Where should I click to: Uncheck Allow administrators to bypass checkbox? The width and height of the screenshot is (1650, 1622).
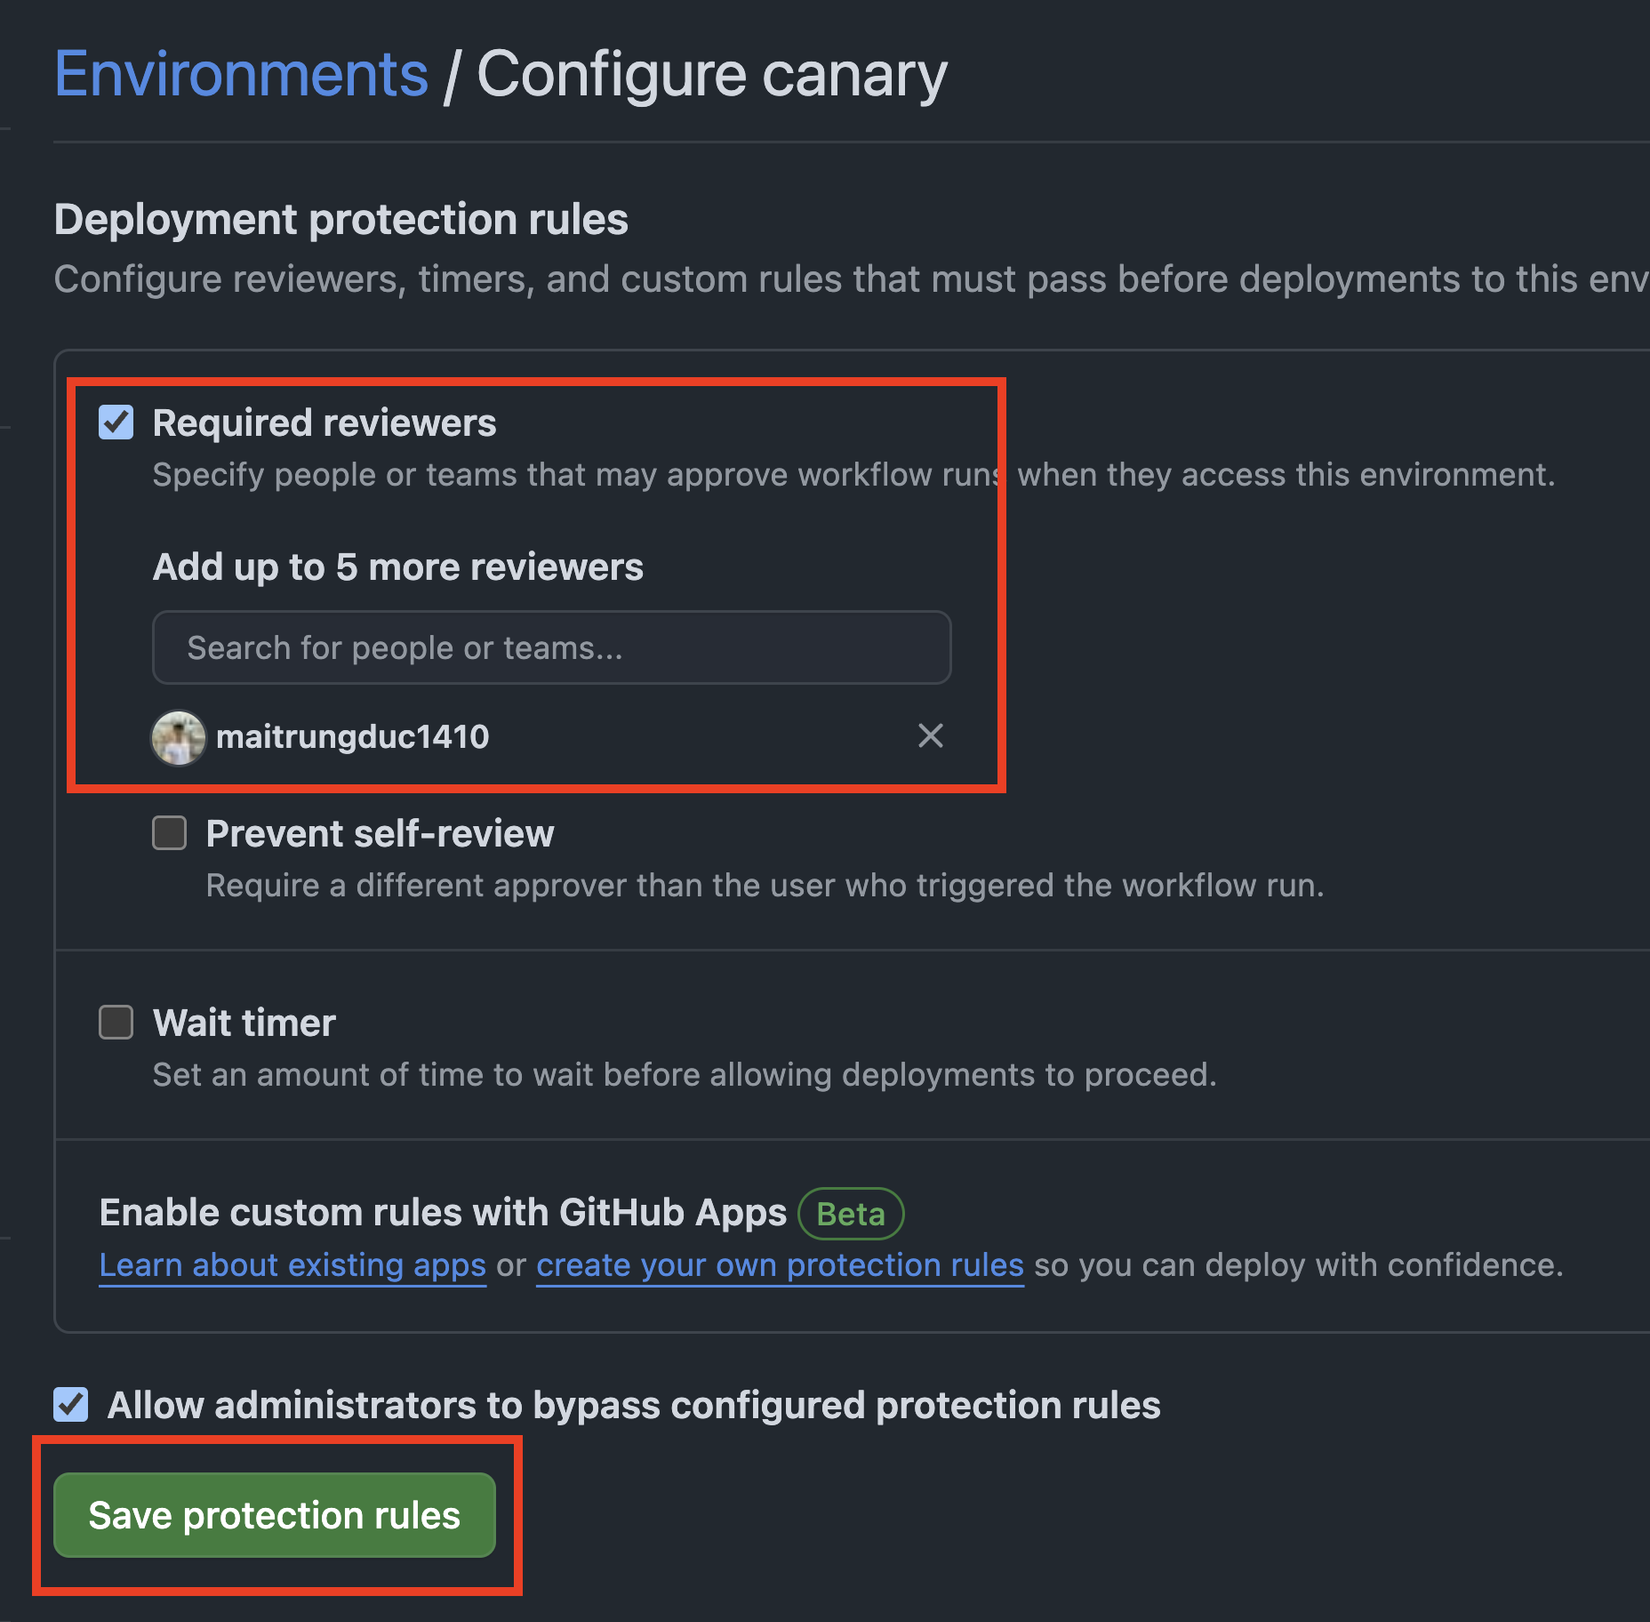71,1404
